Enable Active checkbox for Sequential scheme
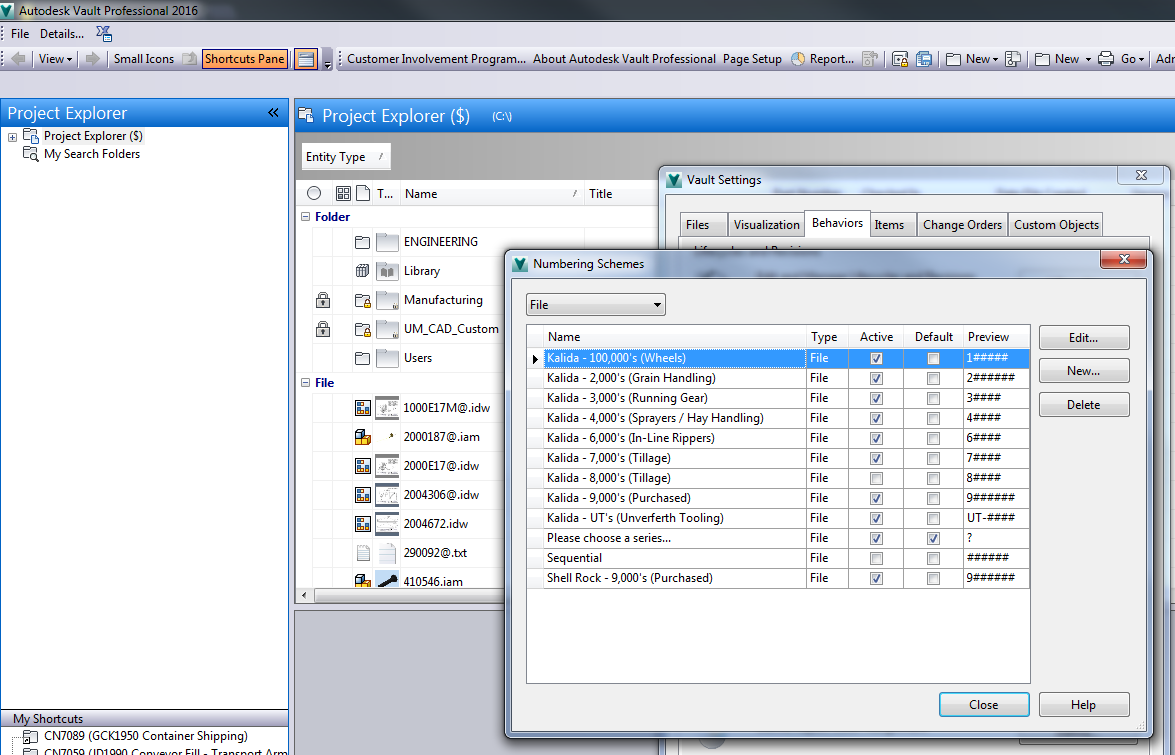The width and height of the screenshot is (1175, 755). click(876, 558)
